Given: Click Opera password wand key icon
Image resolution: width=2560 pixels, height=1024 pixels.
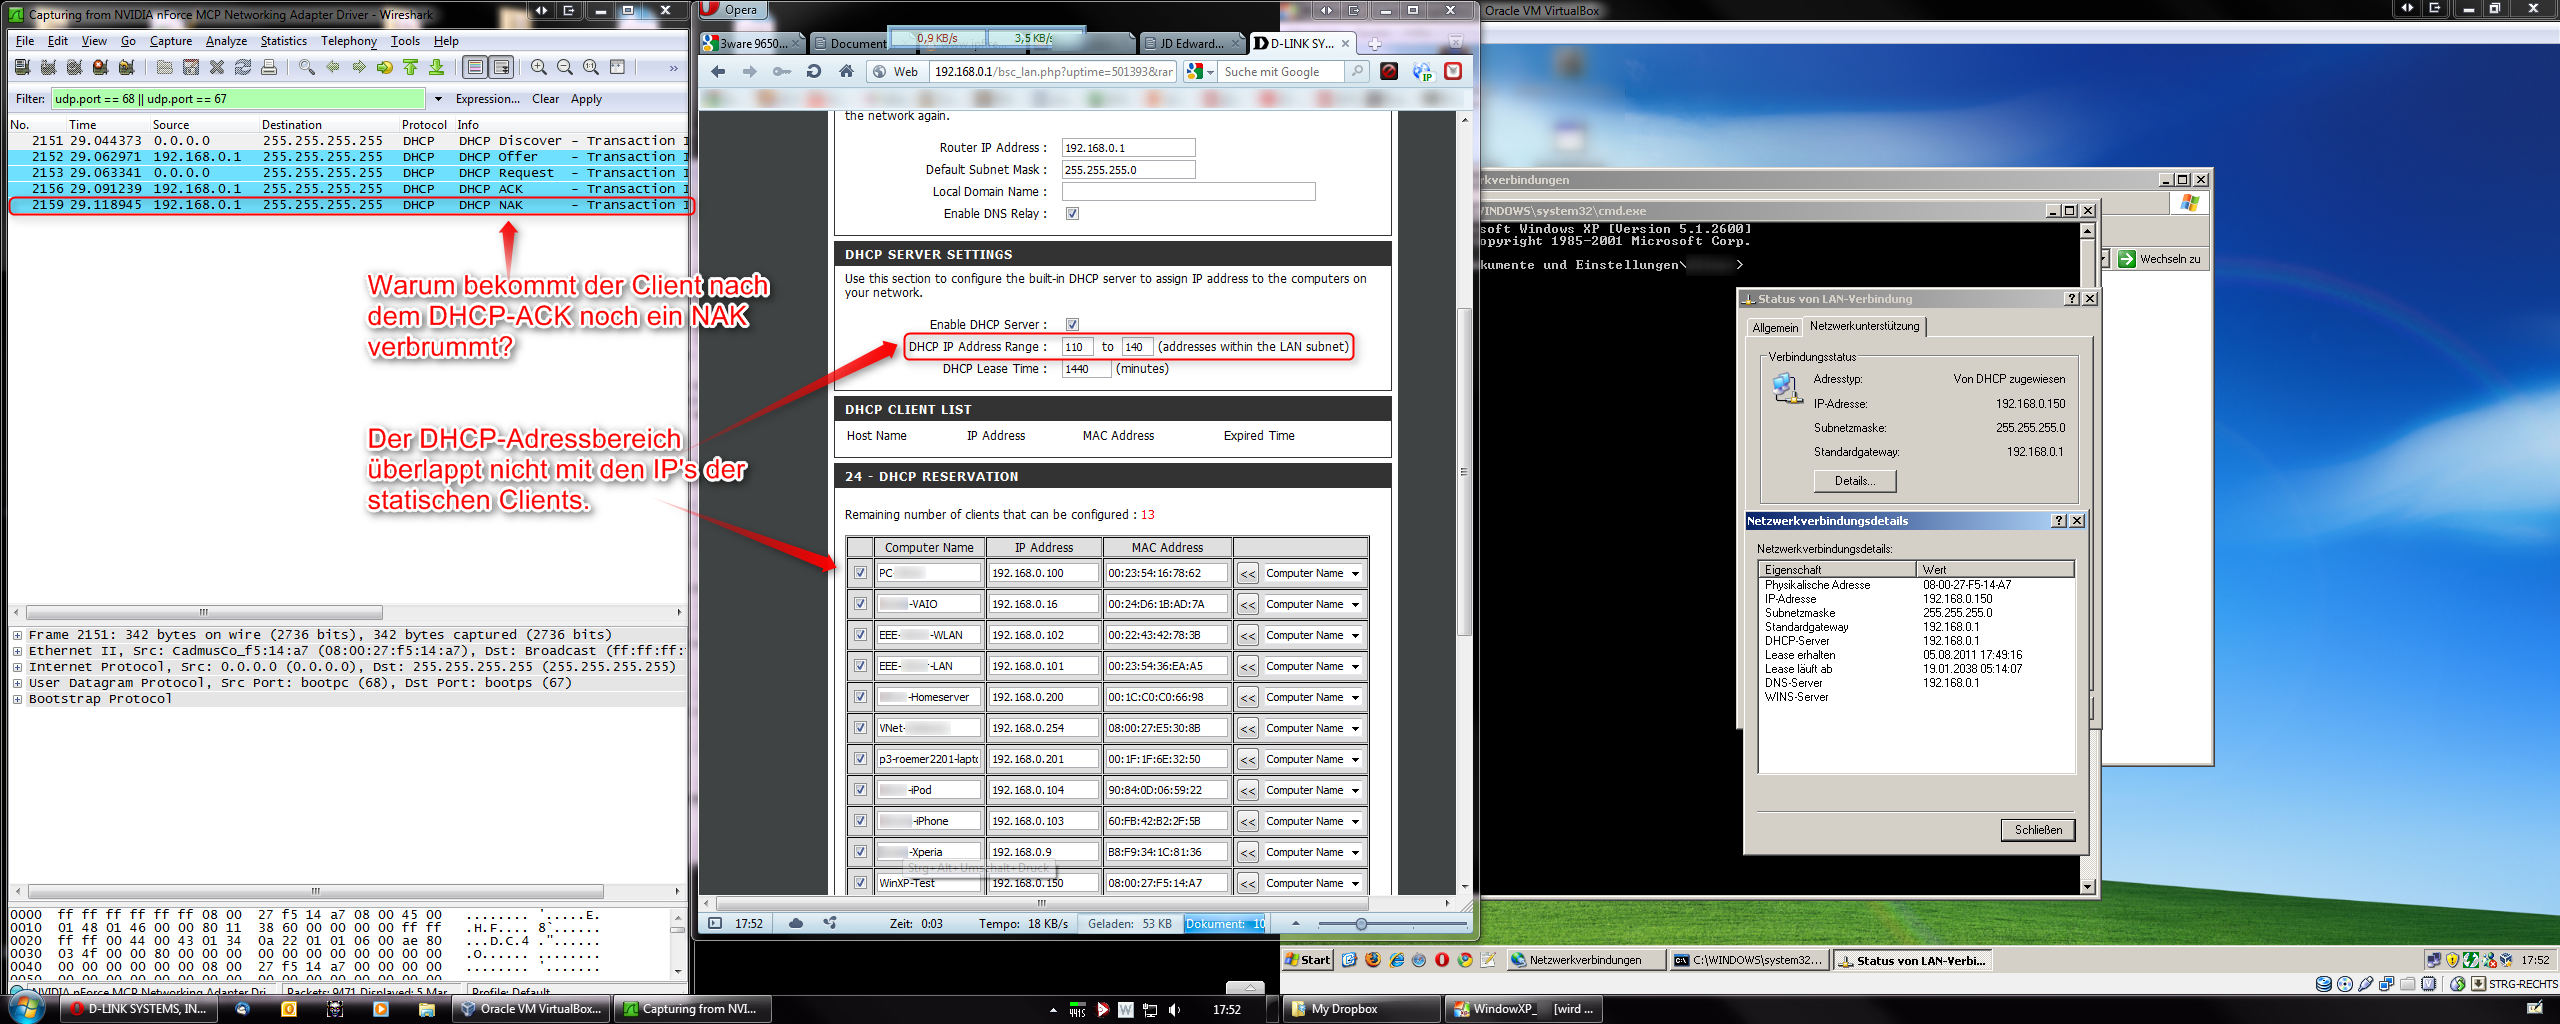Looking at the screenshot, I should click(x=782, y=71).
